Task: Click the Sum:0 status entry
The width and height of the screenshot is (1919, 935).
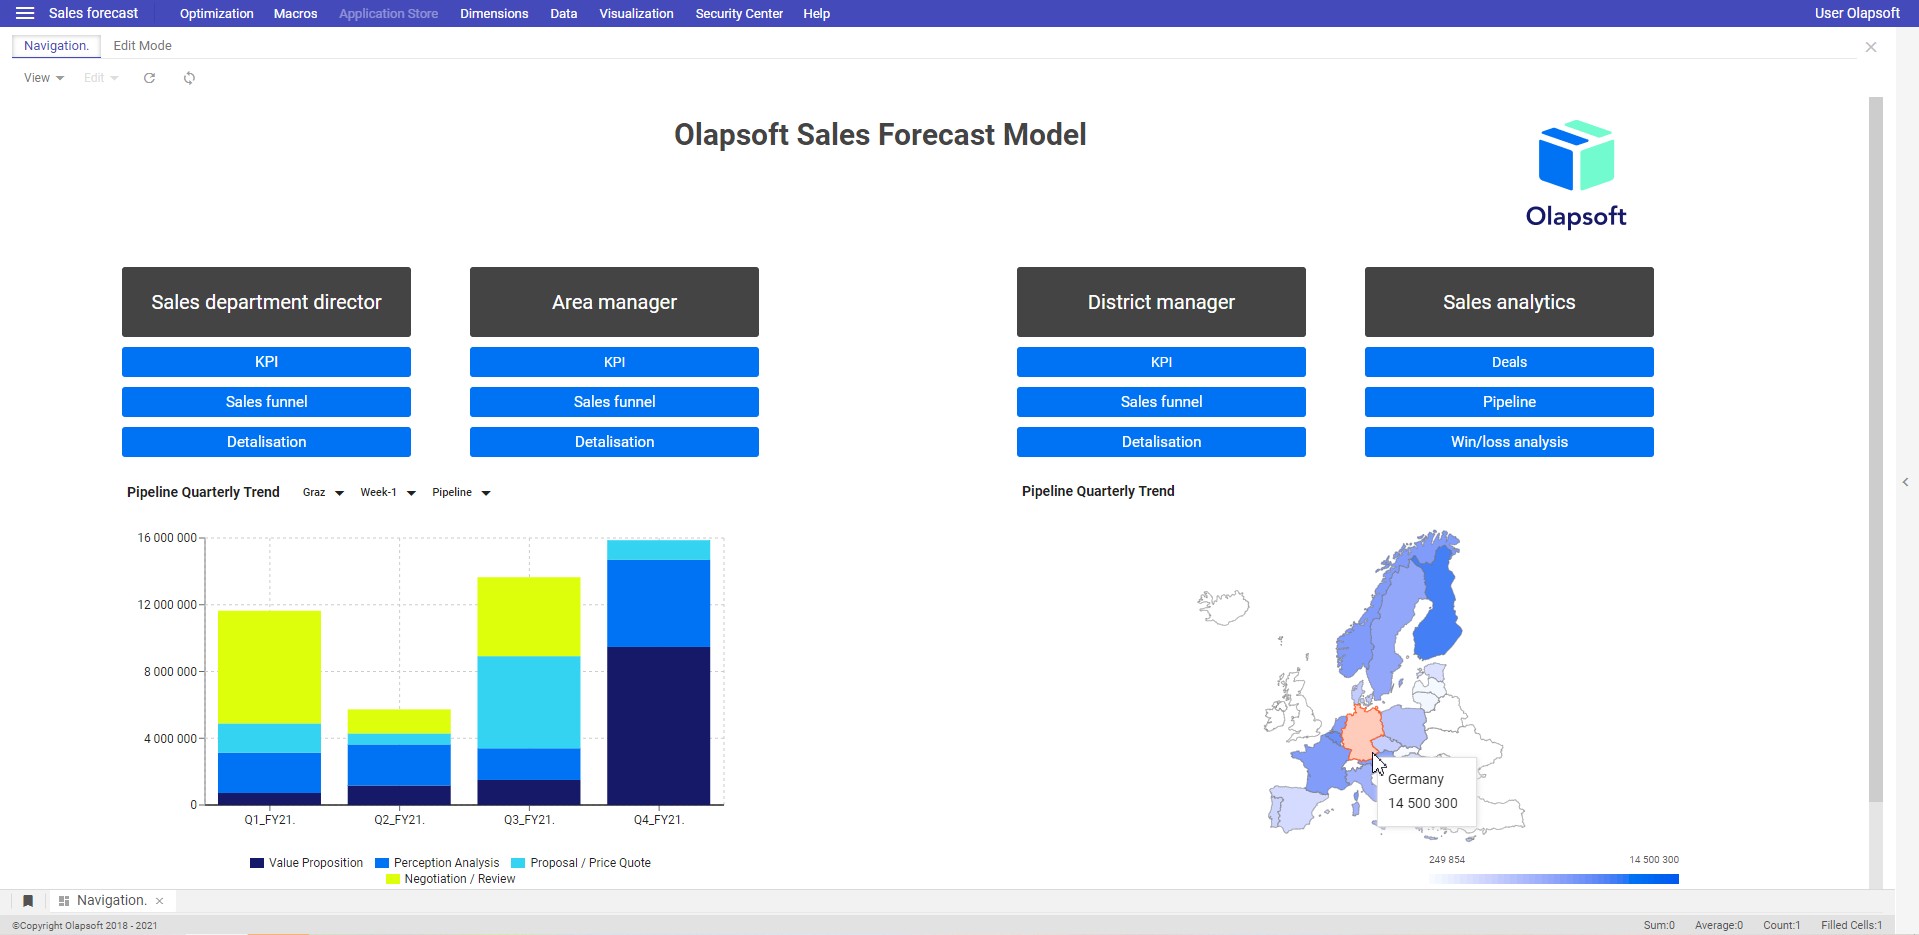Action: pos(1659,925)
